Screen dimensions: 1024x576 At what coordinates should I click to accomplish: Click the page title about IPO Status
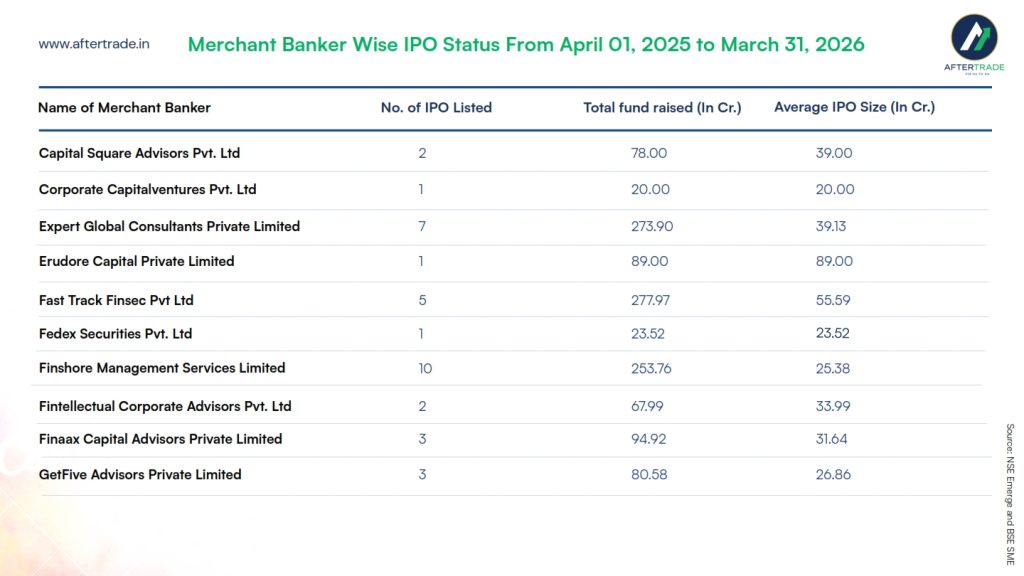tap(526, 45)
